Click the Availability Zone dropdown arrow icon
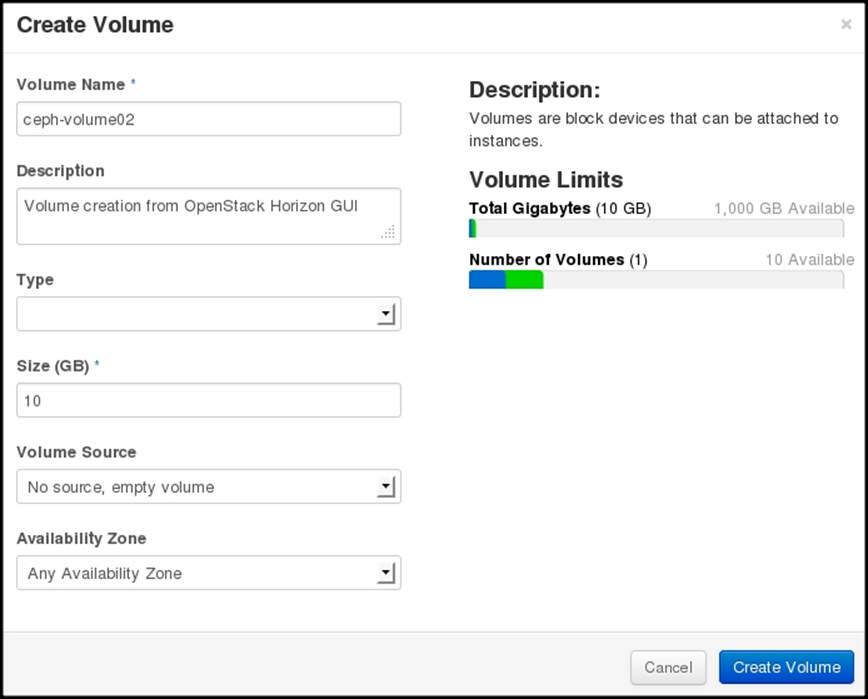This screenshot has height=699, width=868. coord(387,573)
